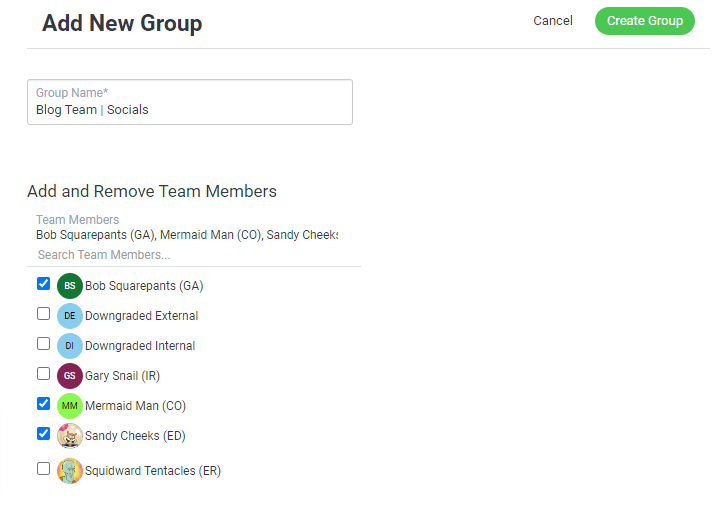Cancel adding the new group

(553, 21)
